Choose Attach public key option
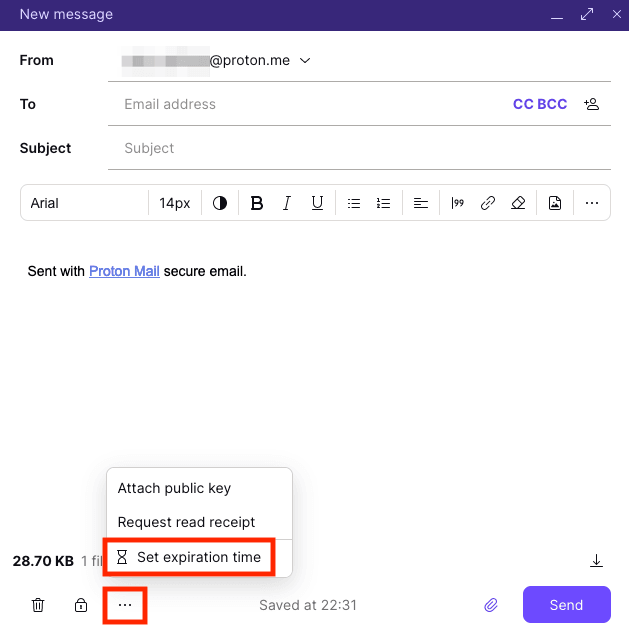This screenshot has width=629, height=631. point(199,488)
